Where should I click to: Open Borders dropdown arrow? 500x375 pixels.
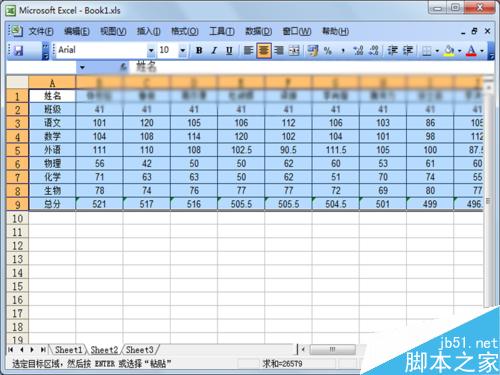pyautogui.click(x=437, y=51)
